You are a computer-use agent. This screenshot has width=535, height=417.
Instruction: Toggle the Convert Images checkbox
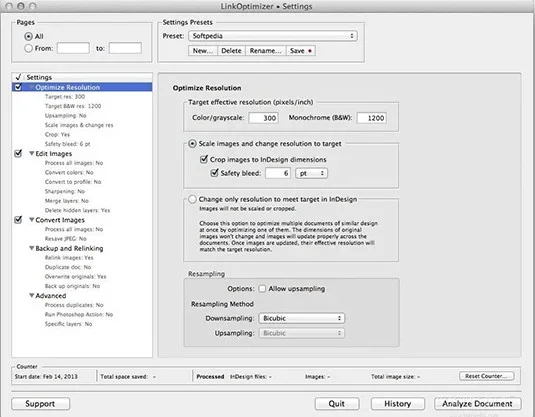[18, 219]
